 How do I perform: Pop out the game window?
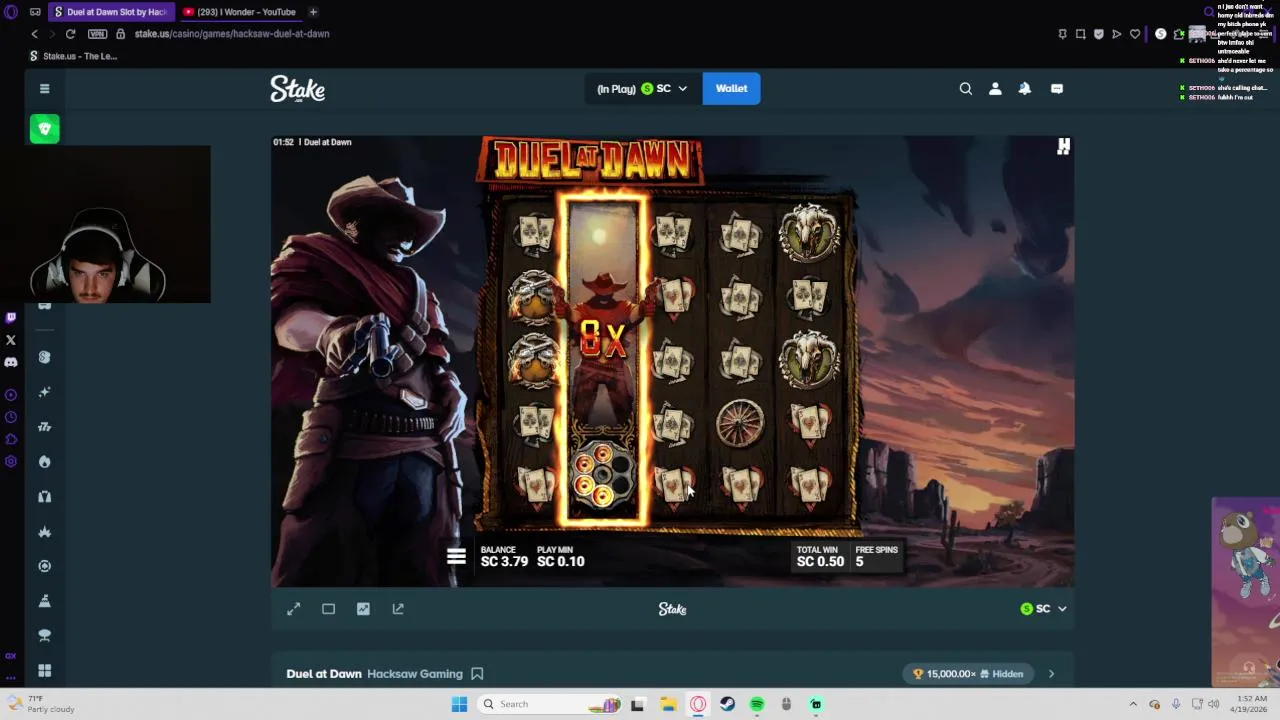(398, 609)
